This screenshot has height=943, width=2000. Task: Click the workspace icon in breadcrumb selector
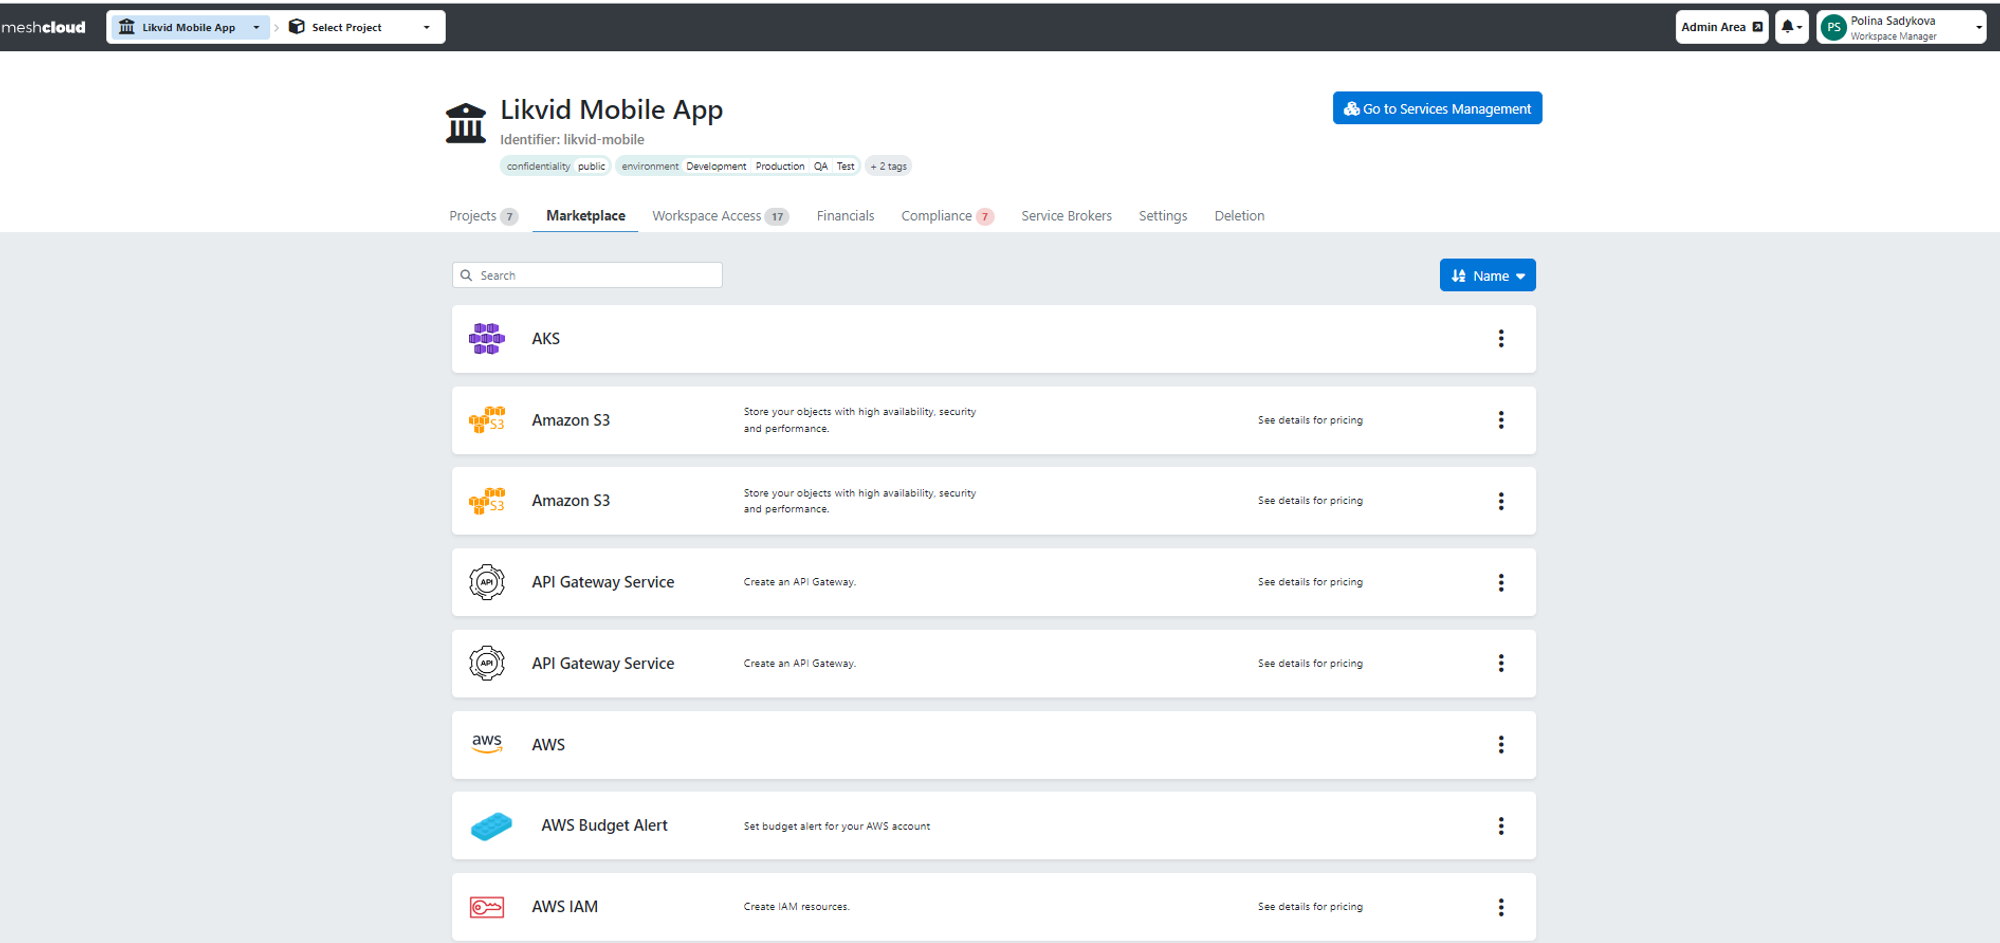click(127, 27)
